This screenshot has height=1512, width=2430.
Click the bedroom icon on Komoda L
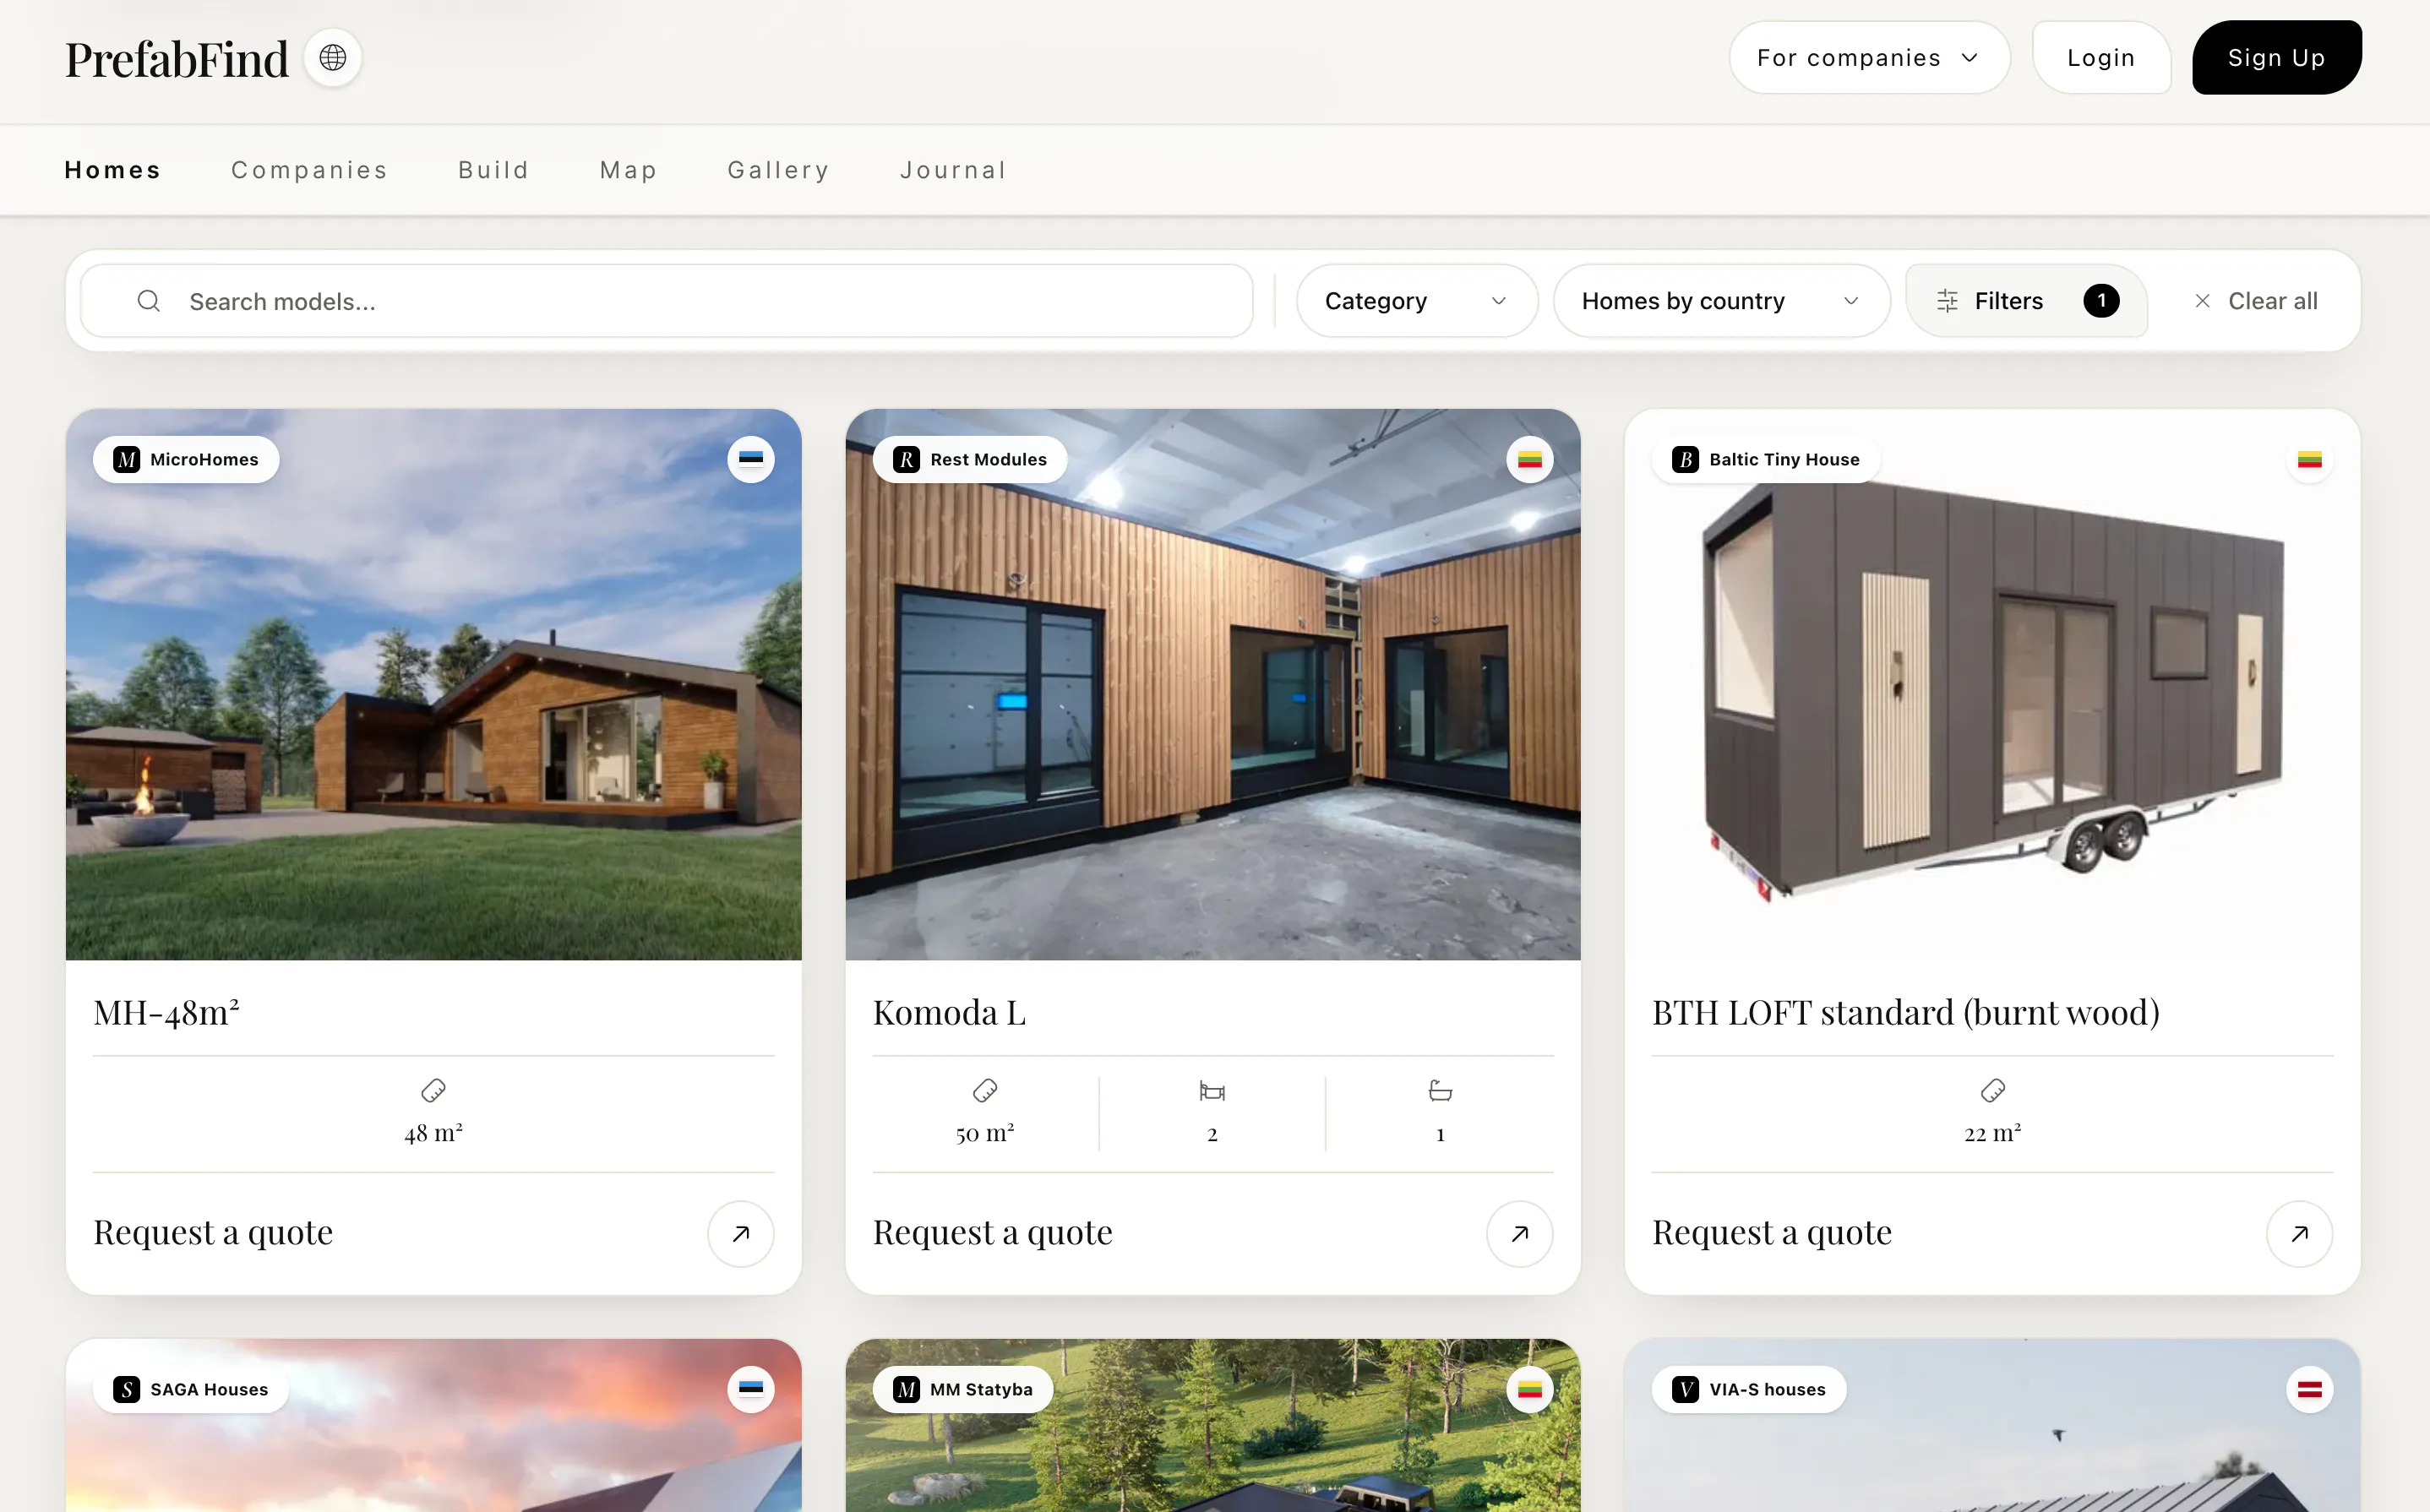(1212, 1090)
